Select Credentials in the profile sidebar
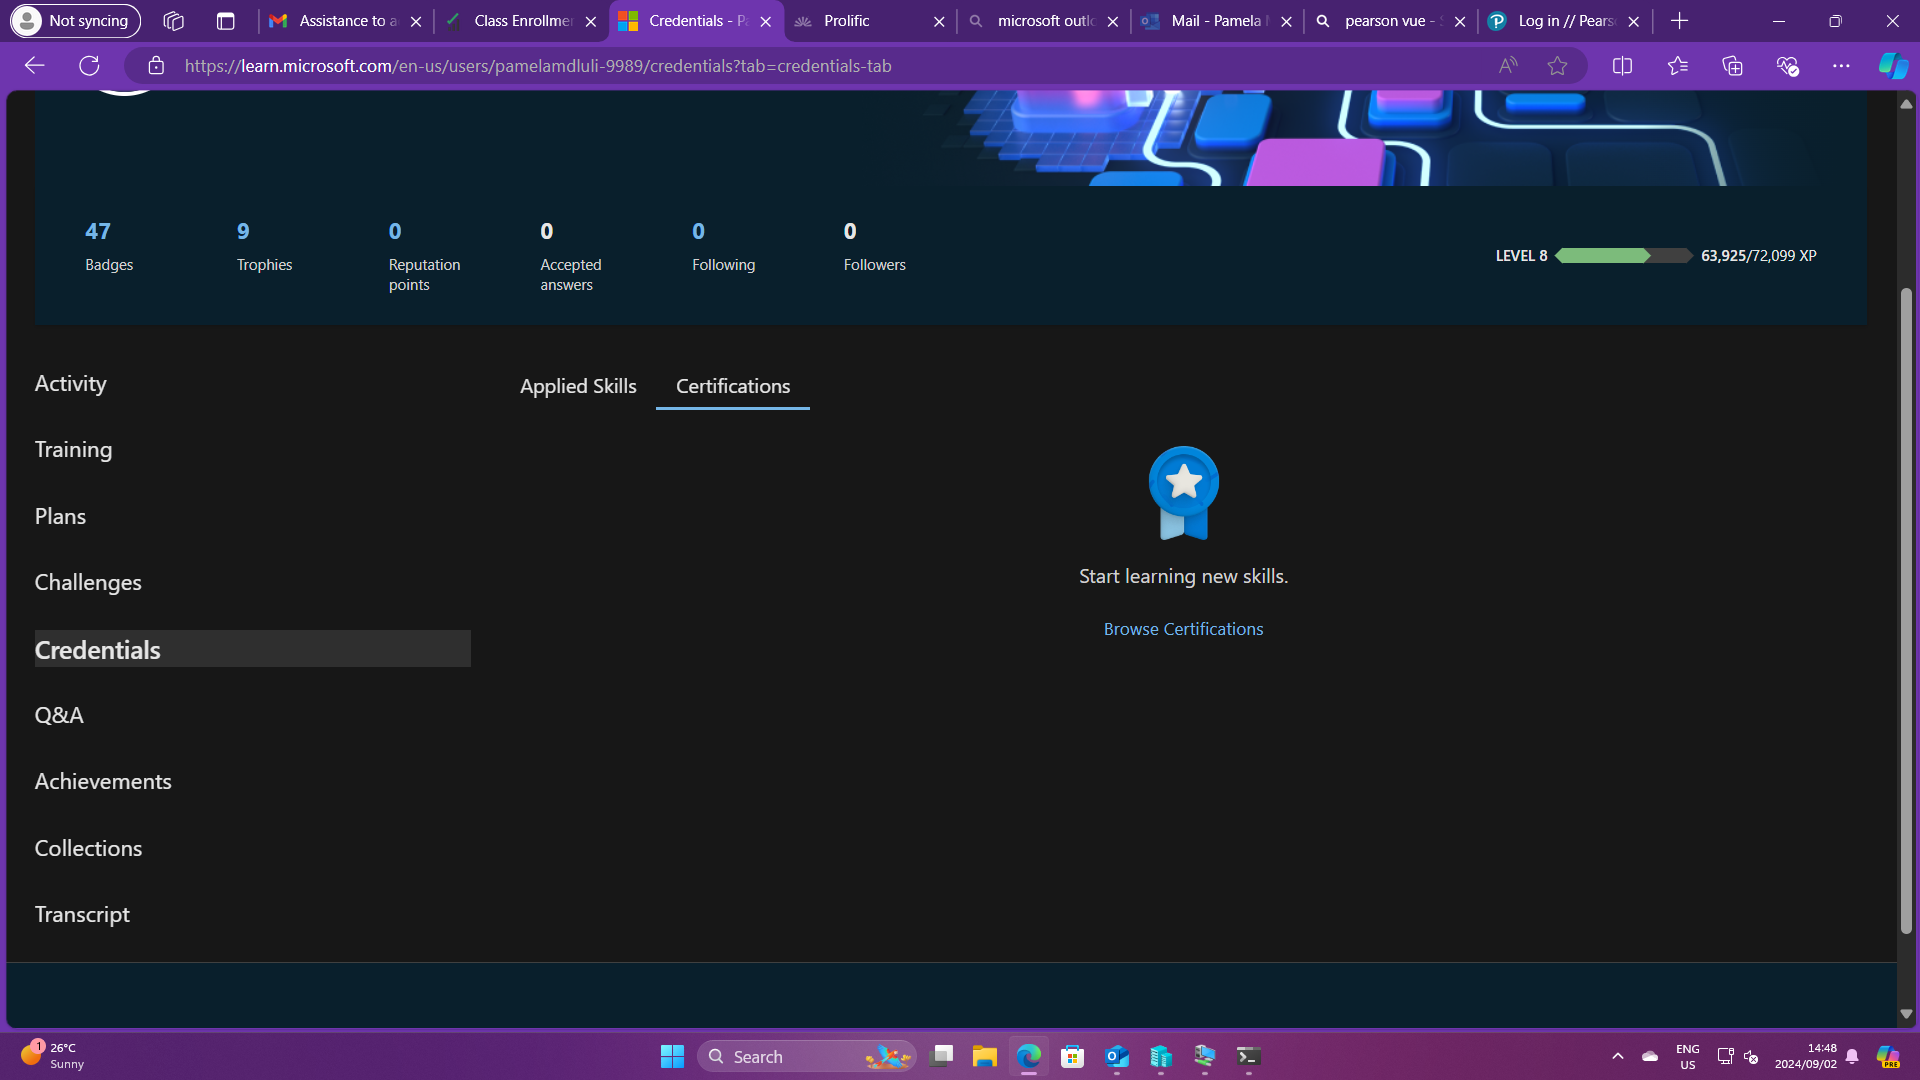Viewport: 1920px width, 1080px height. click(x=252, y=649)
